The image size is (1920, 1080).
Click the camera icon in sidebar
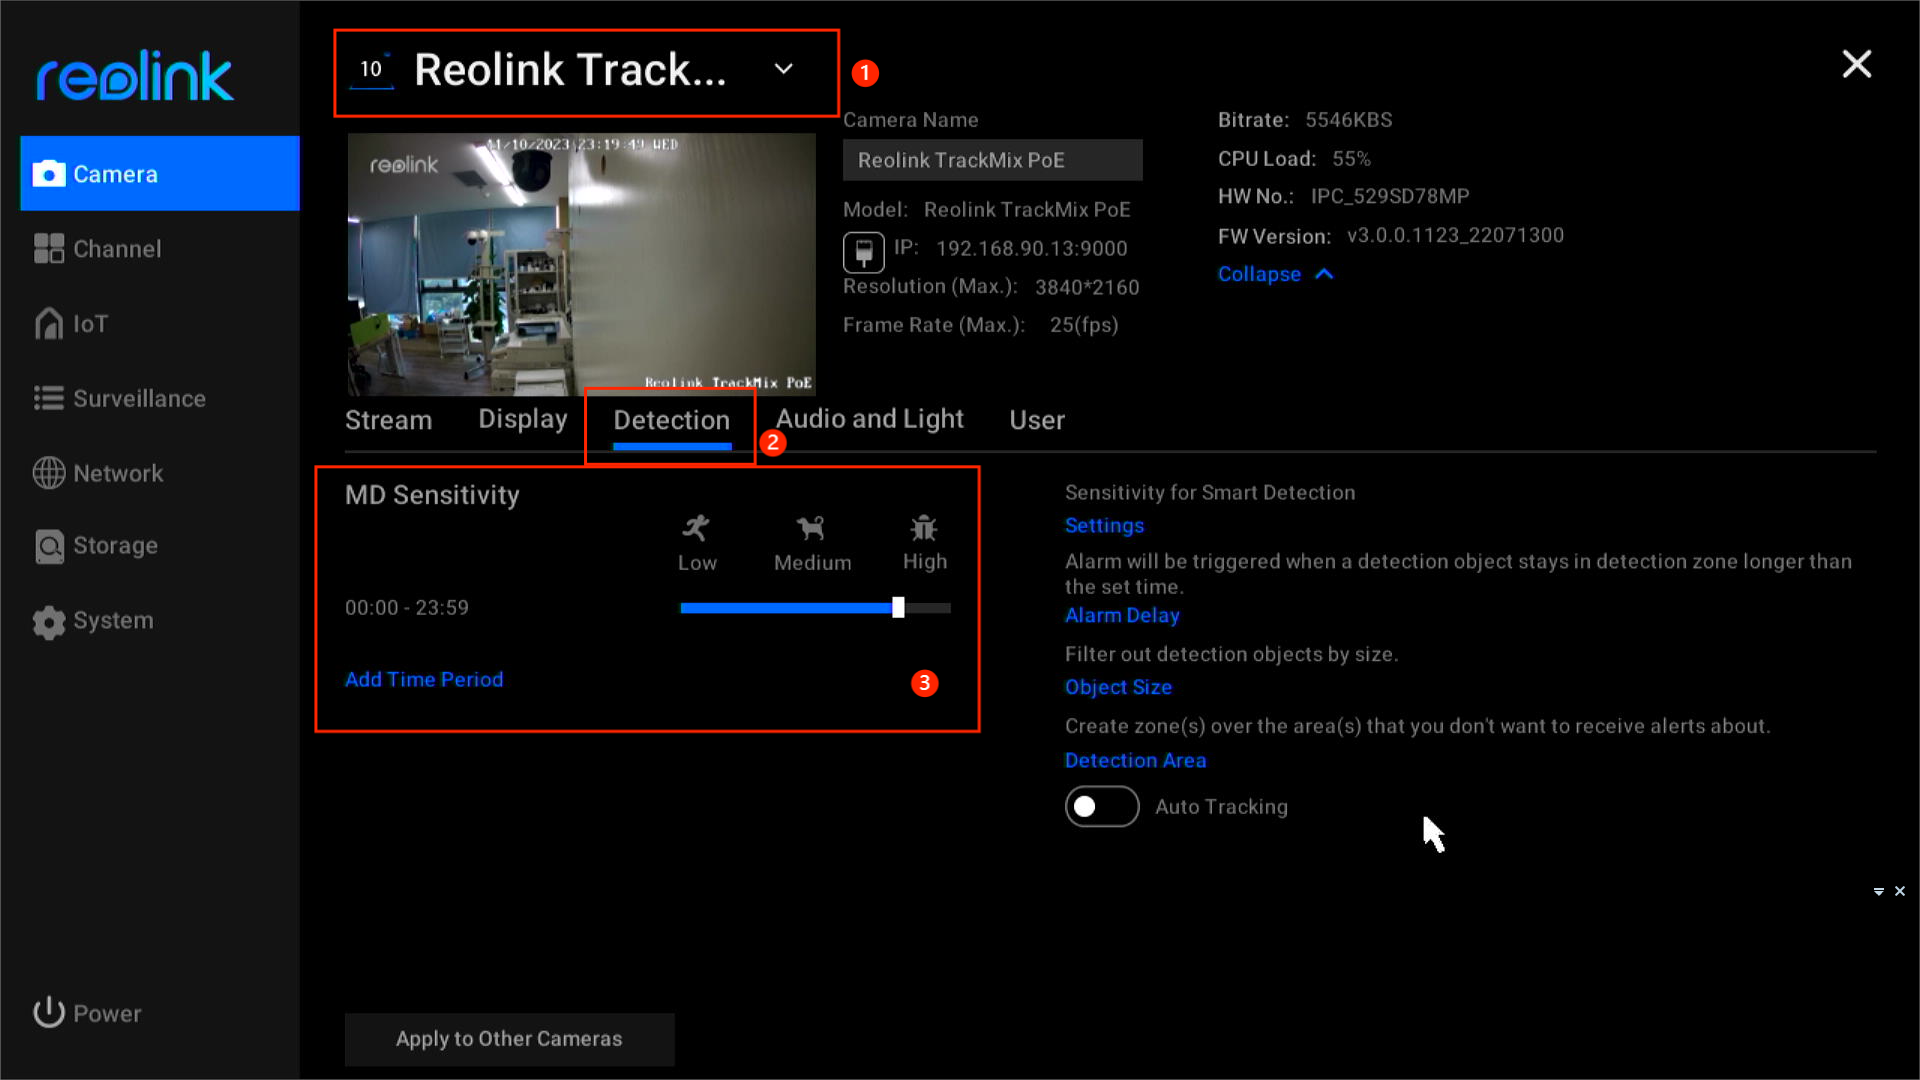48,174
